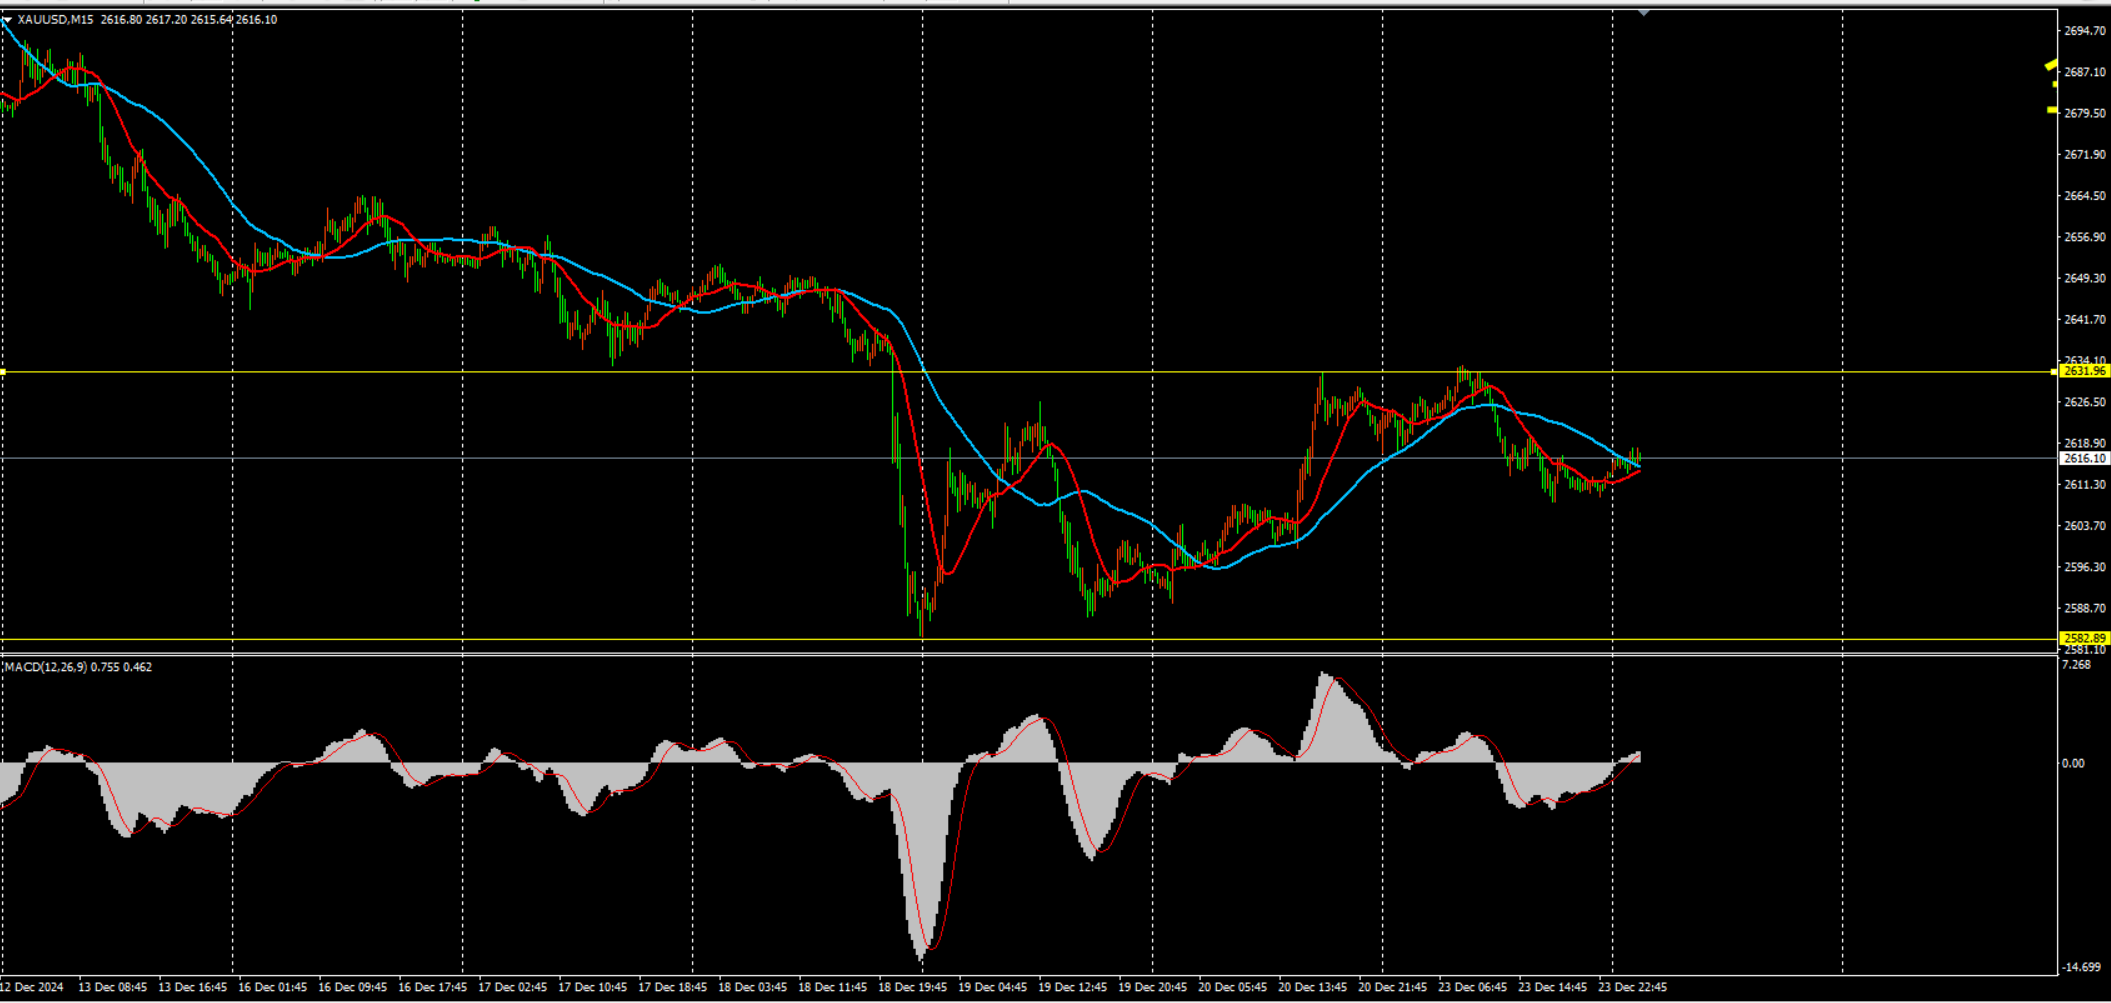Viewport: 2111px width, 1003px height.
Task: Click the 17 Dec 02:45 time label
Action: tap(512, 987)
